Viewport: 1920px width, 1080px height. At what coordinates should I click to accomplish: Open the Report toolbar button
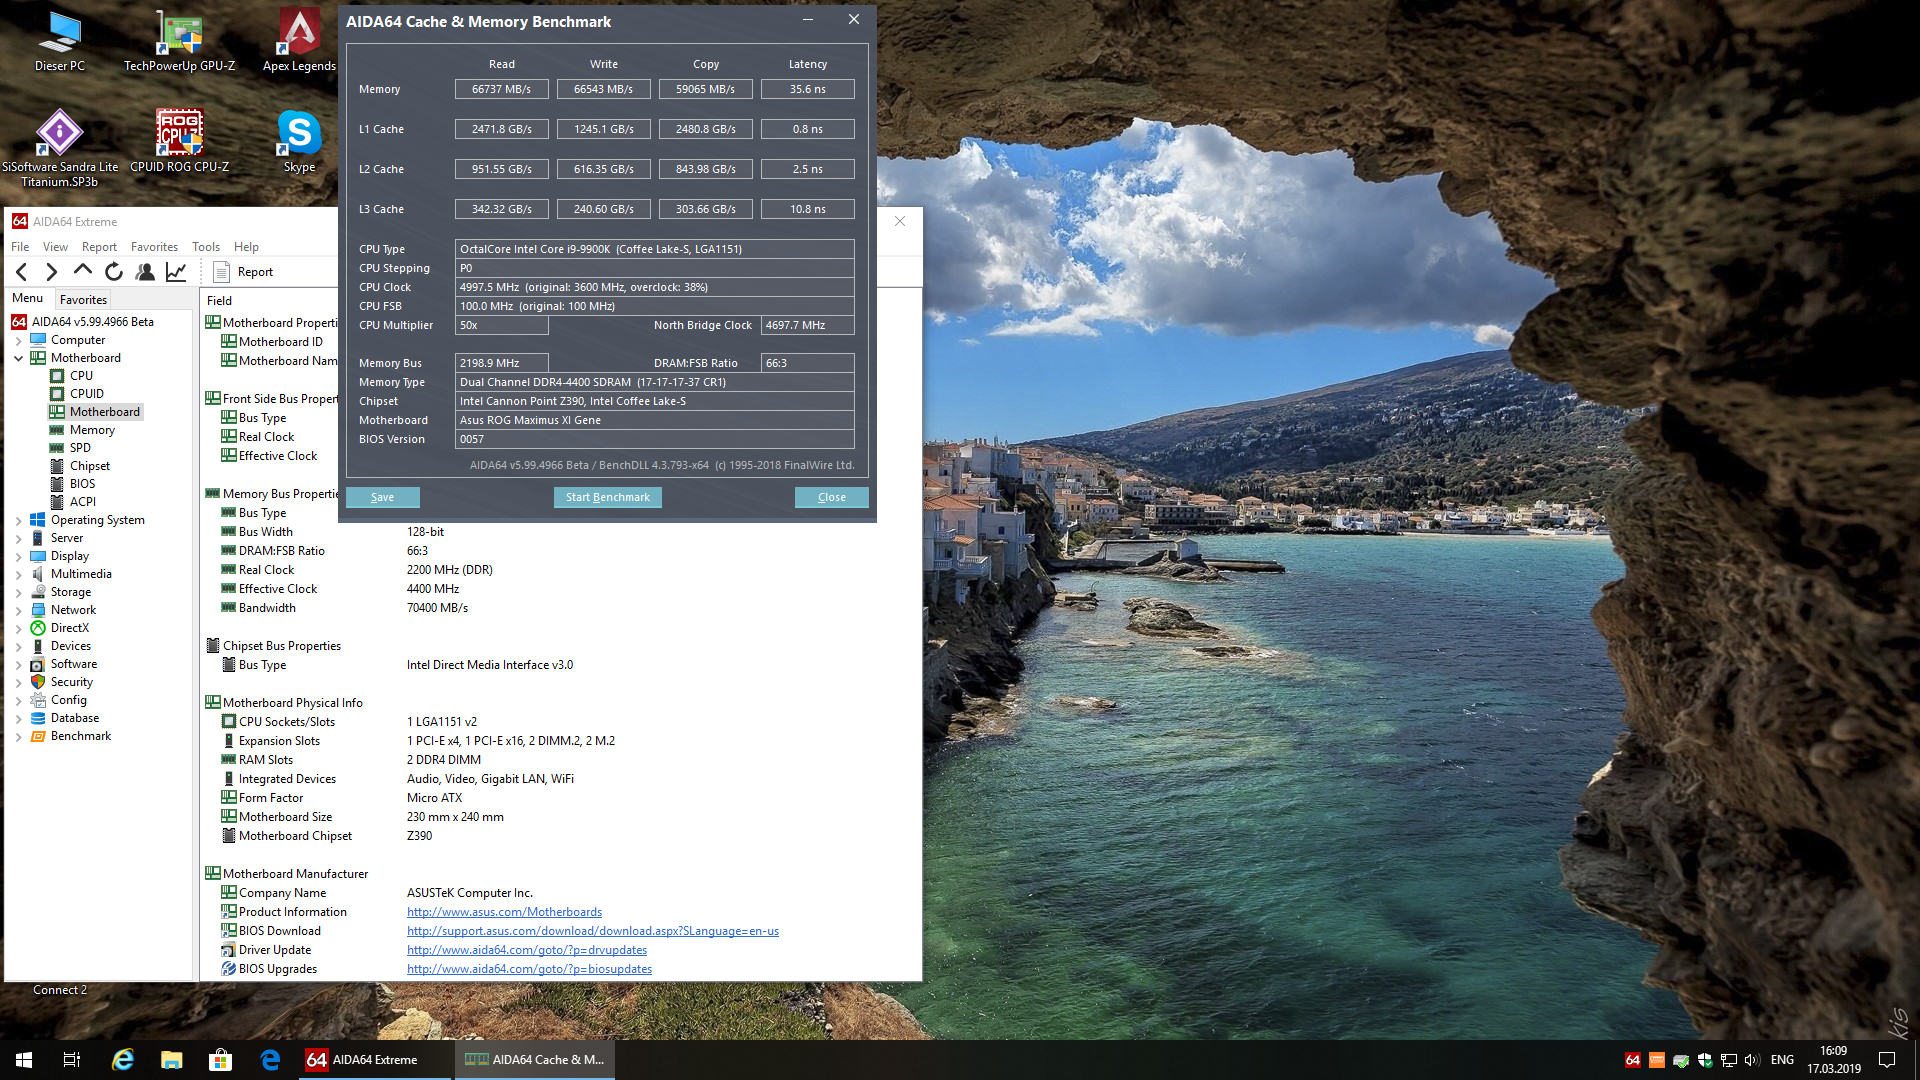(x=244, y=272)
